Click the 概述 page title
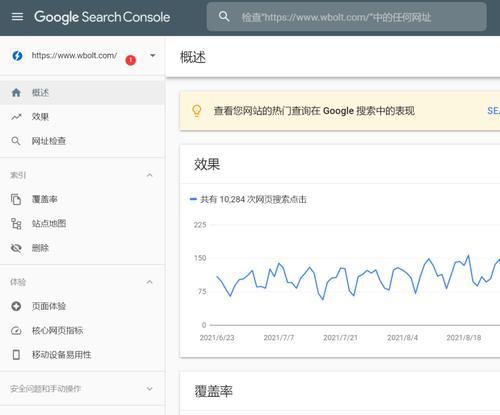The height and width of the screenshot is (415, 500). pyautogui.click(x=193, y=57)
